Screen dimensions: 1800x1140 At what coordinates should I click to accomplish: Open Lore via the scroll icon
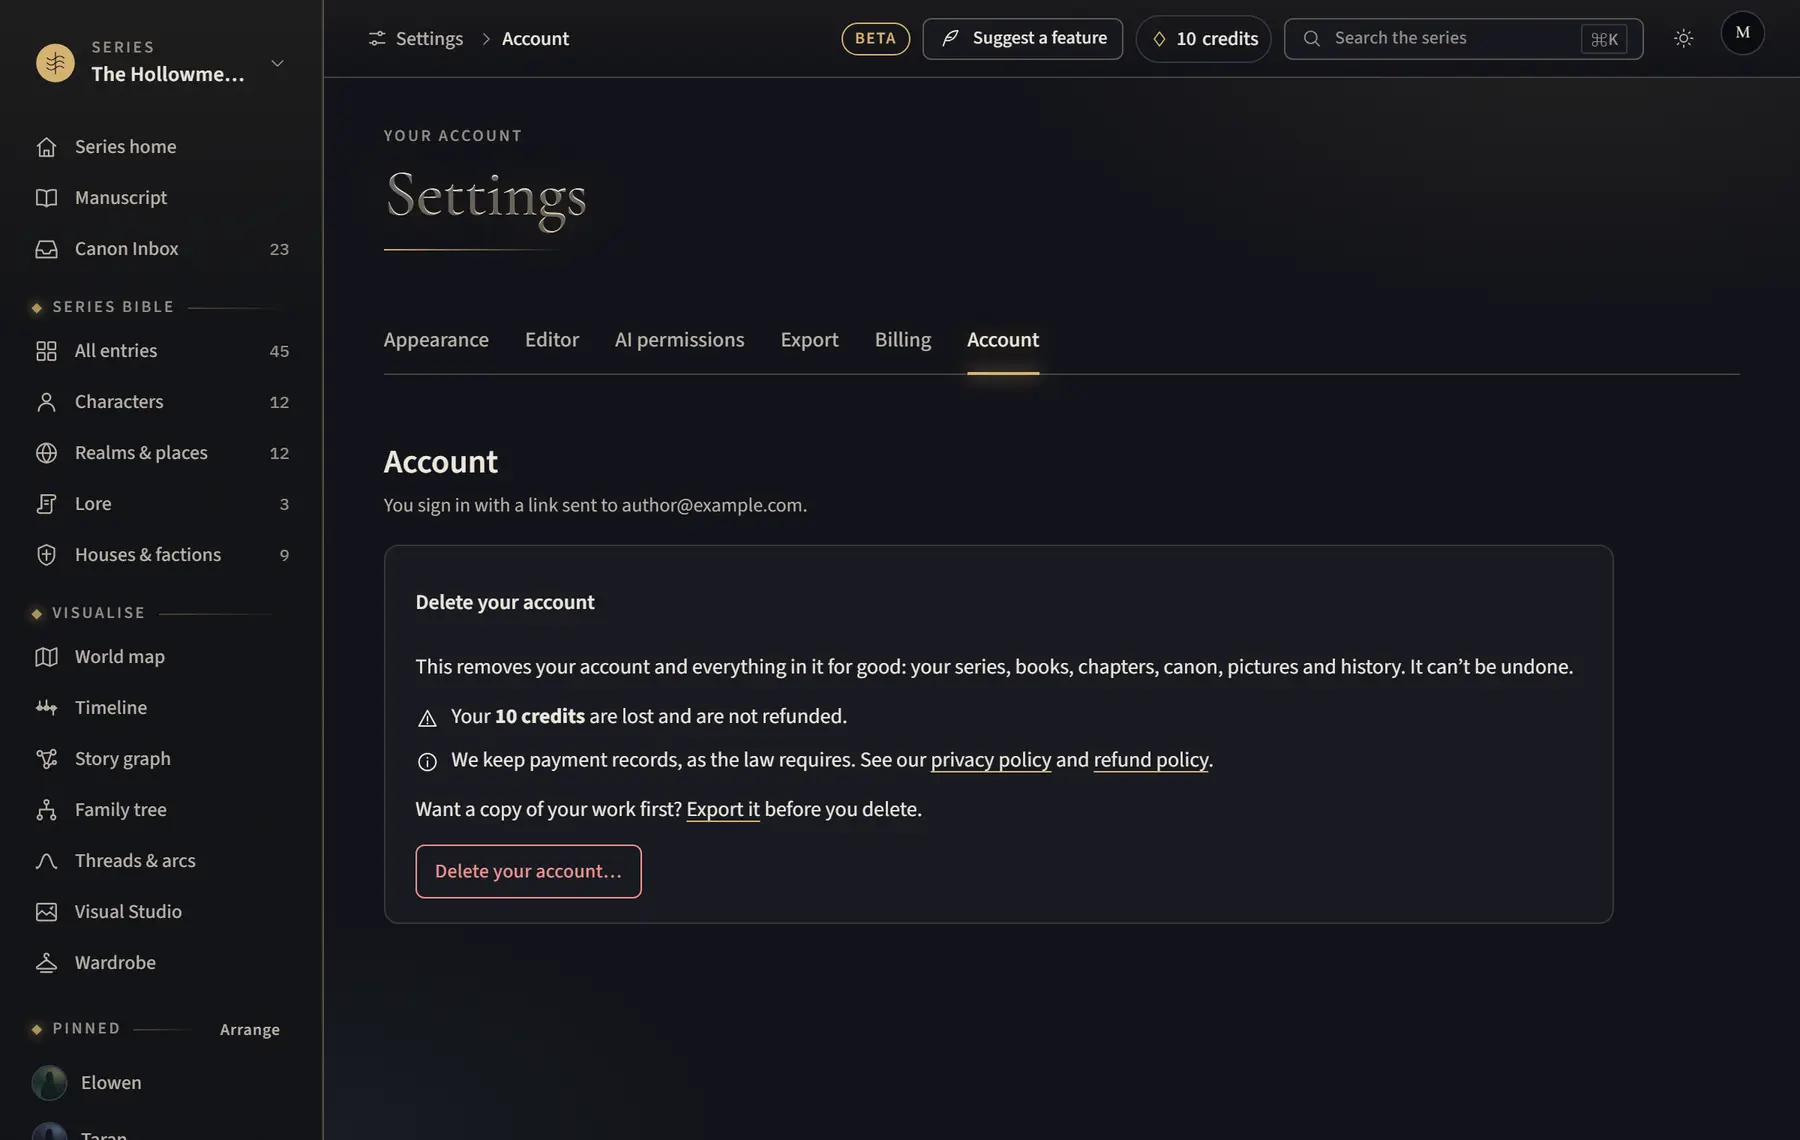click(46, 504)
